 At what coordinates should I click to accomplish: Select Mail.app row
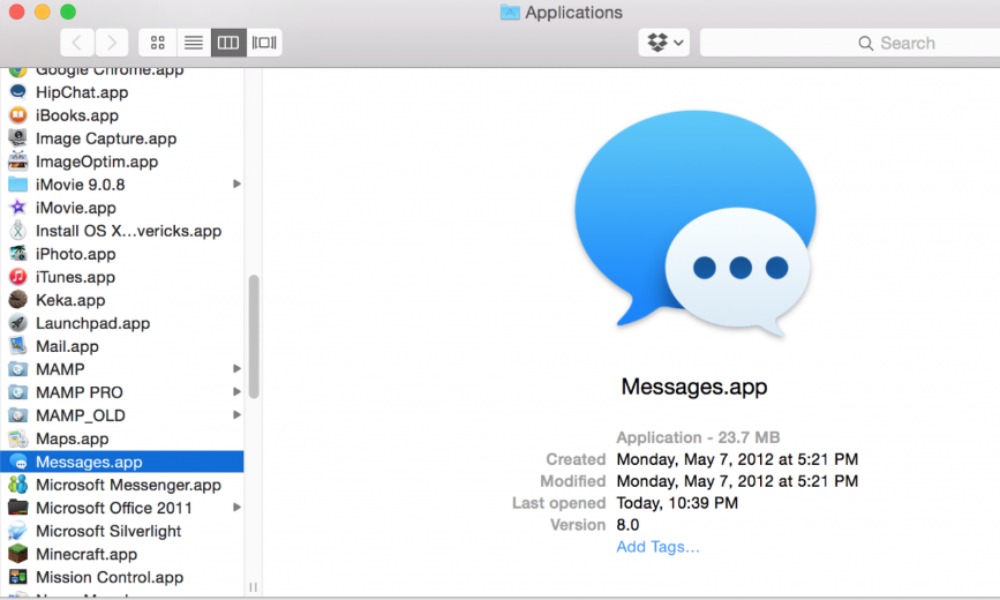122,346
